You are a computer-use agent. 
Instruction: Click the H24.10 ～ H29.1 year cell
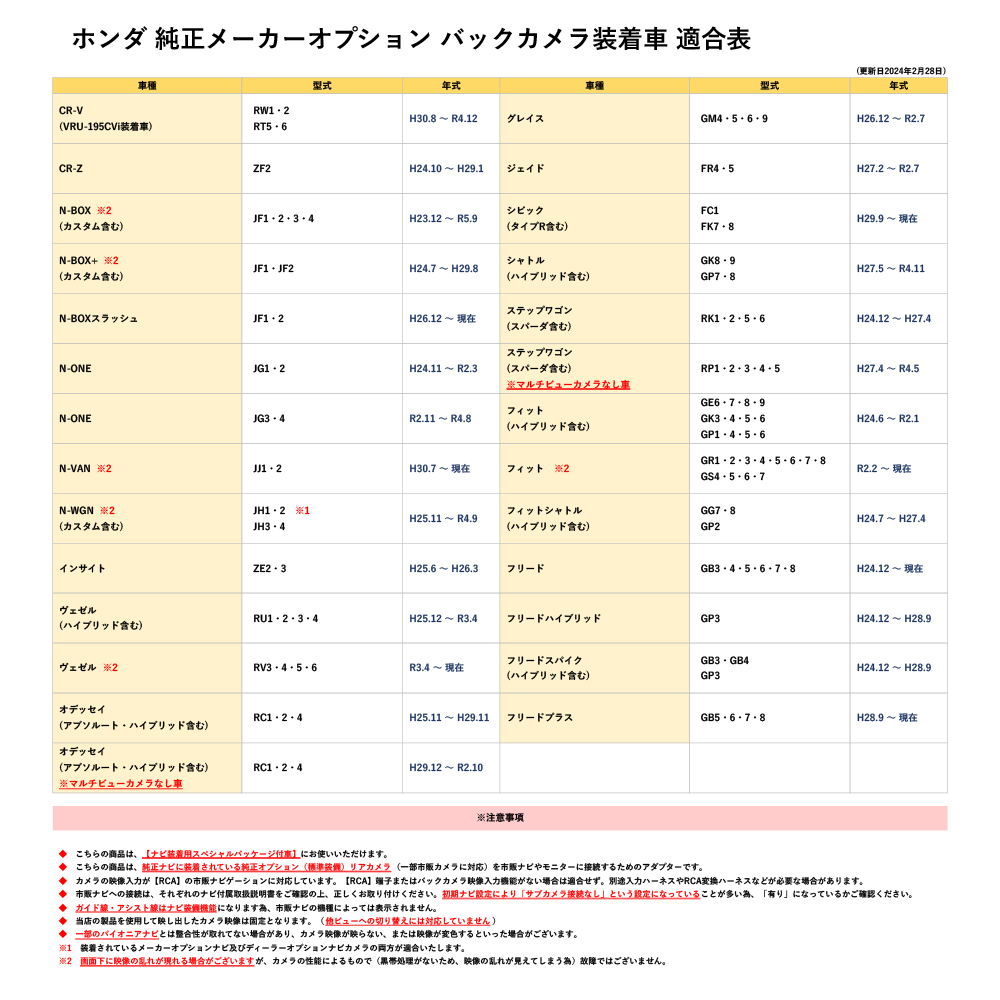[x=451, y=168]
